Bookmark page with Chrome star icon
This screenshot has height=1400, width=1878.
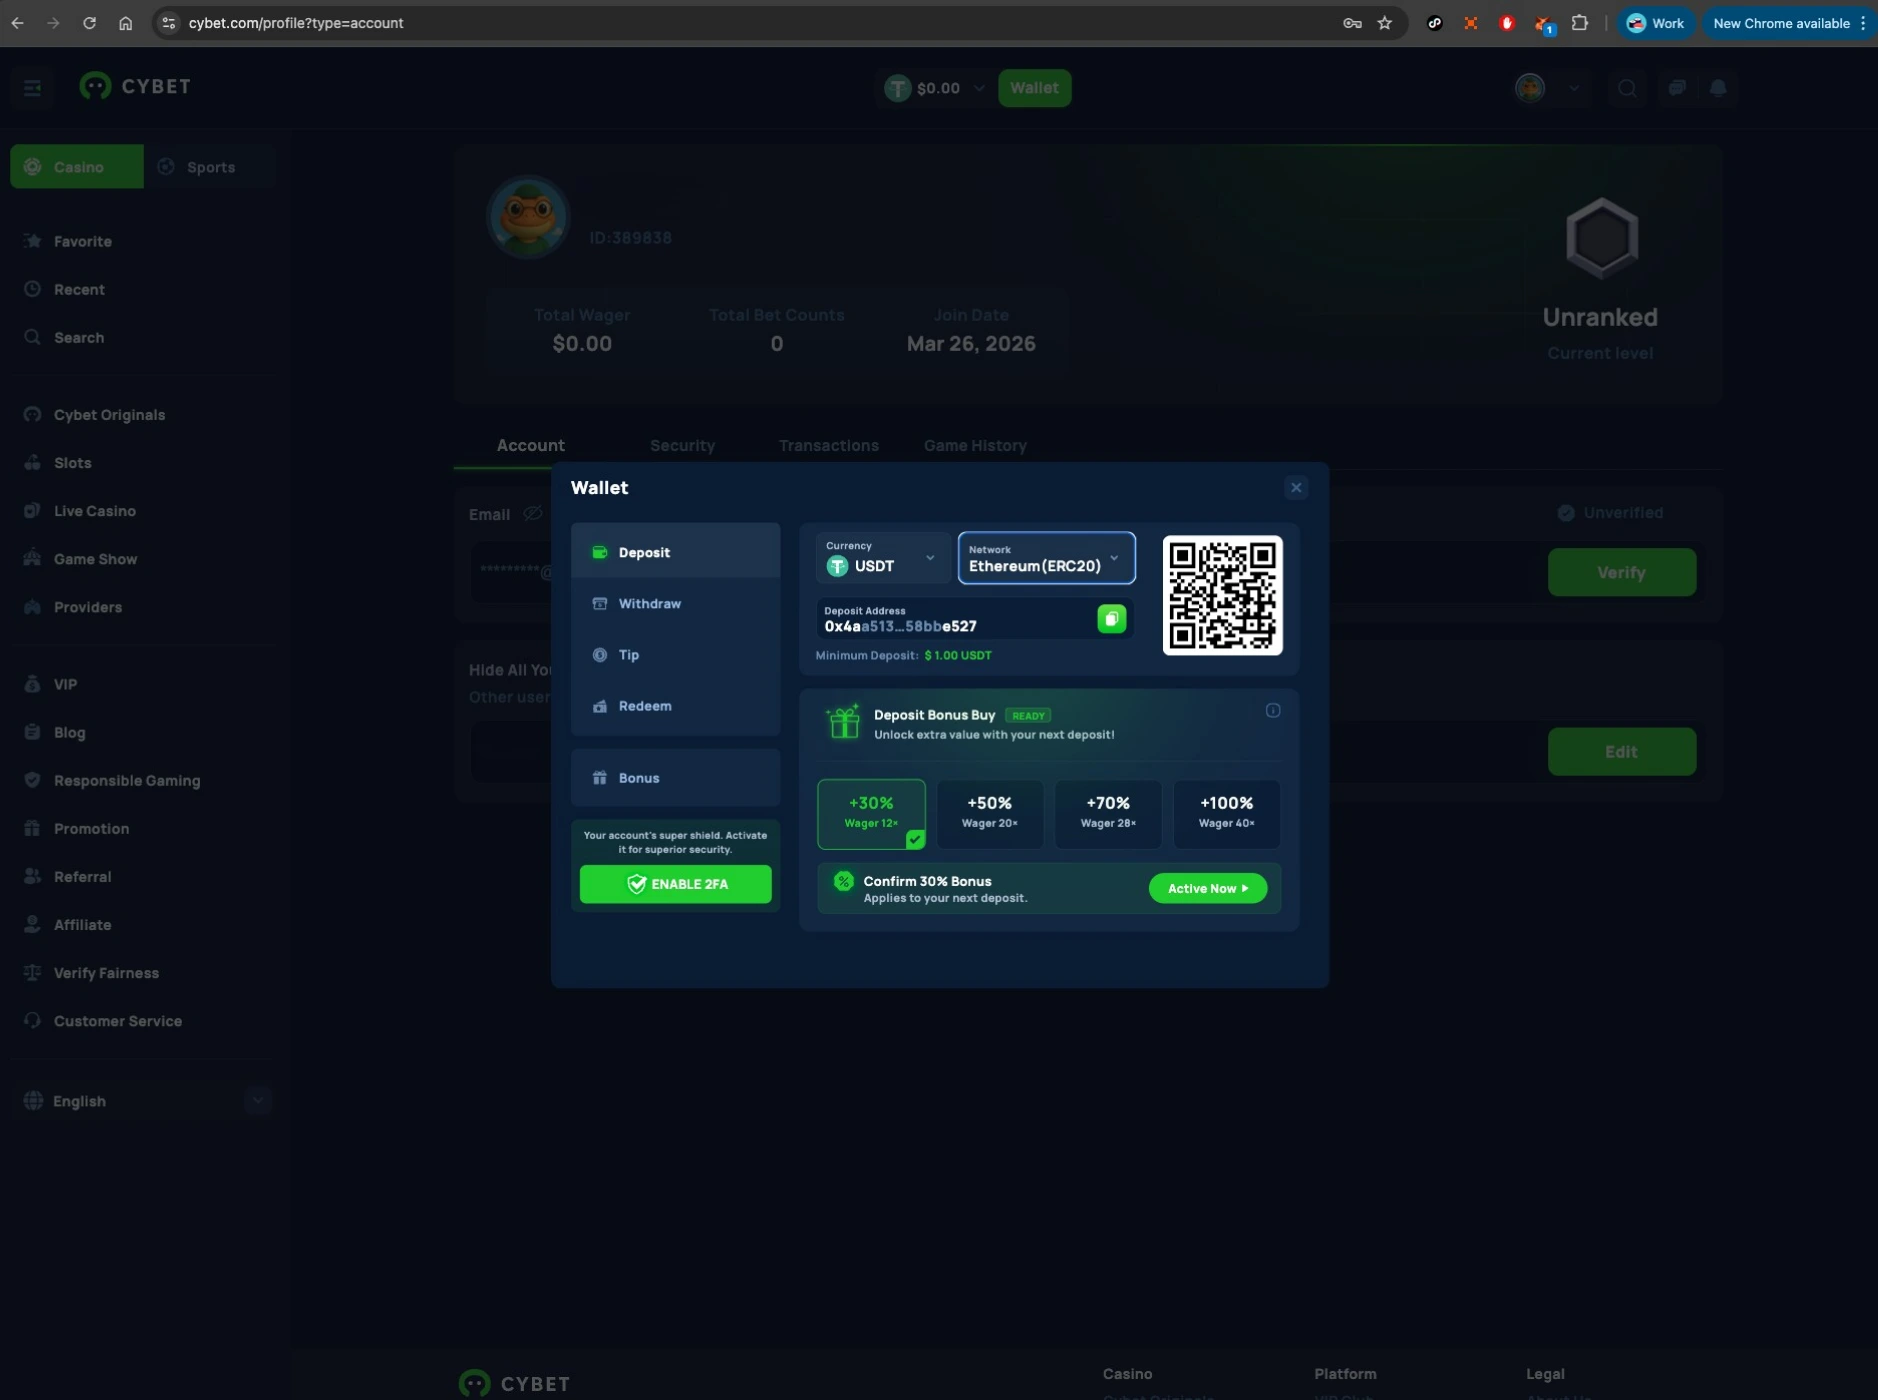point(1385,23)
